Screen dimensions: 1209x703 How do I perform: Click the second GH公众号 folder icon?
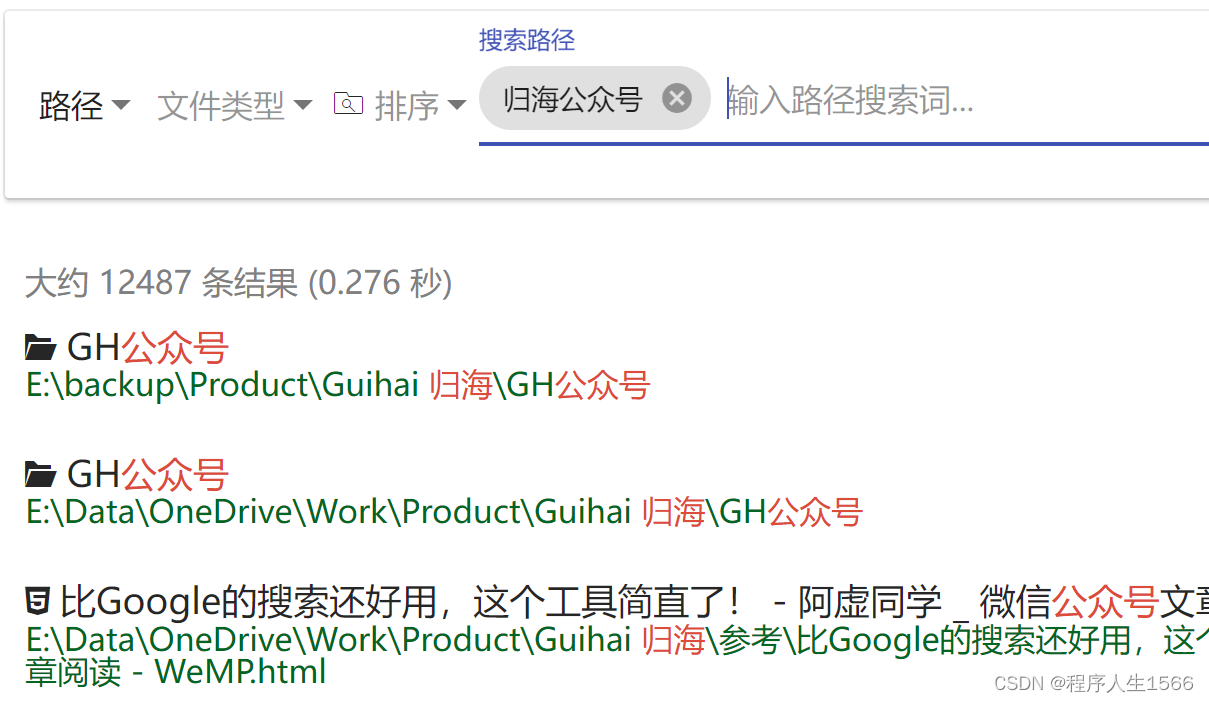click(40, 474)
